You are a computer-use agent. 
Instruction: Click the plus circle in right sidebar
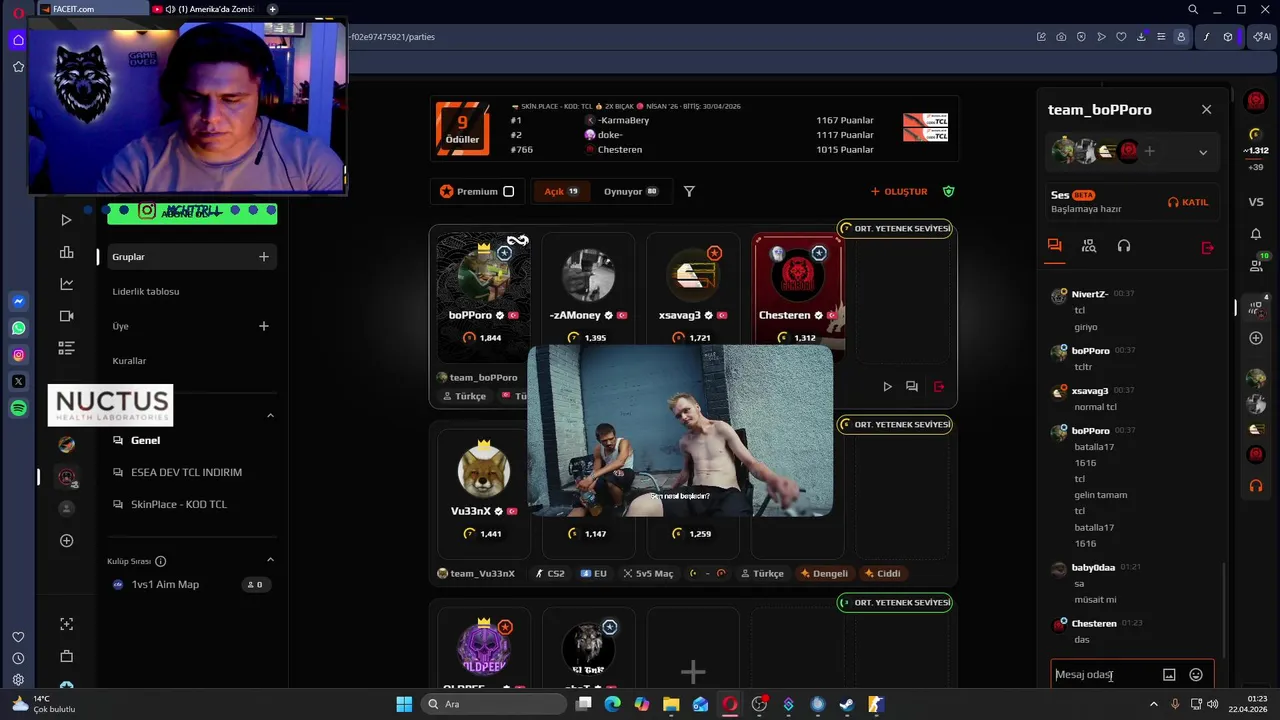click(x=1256, y=338)
